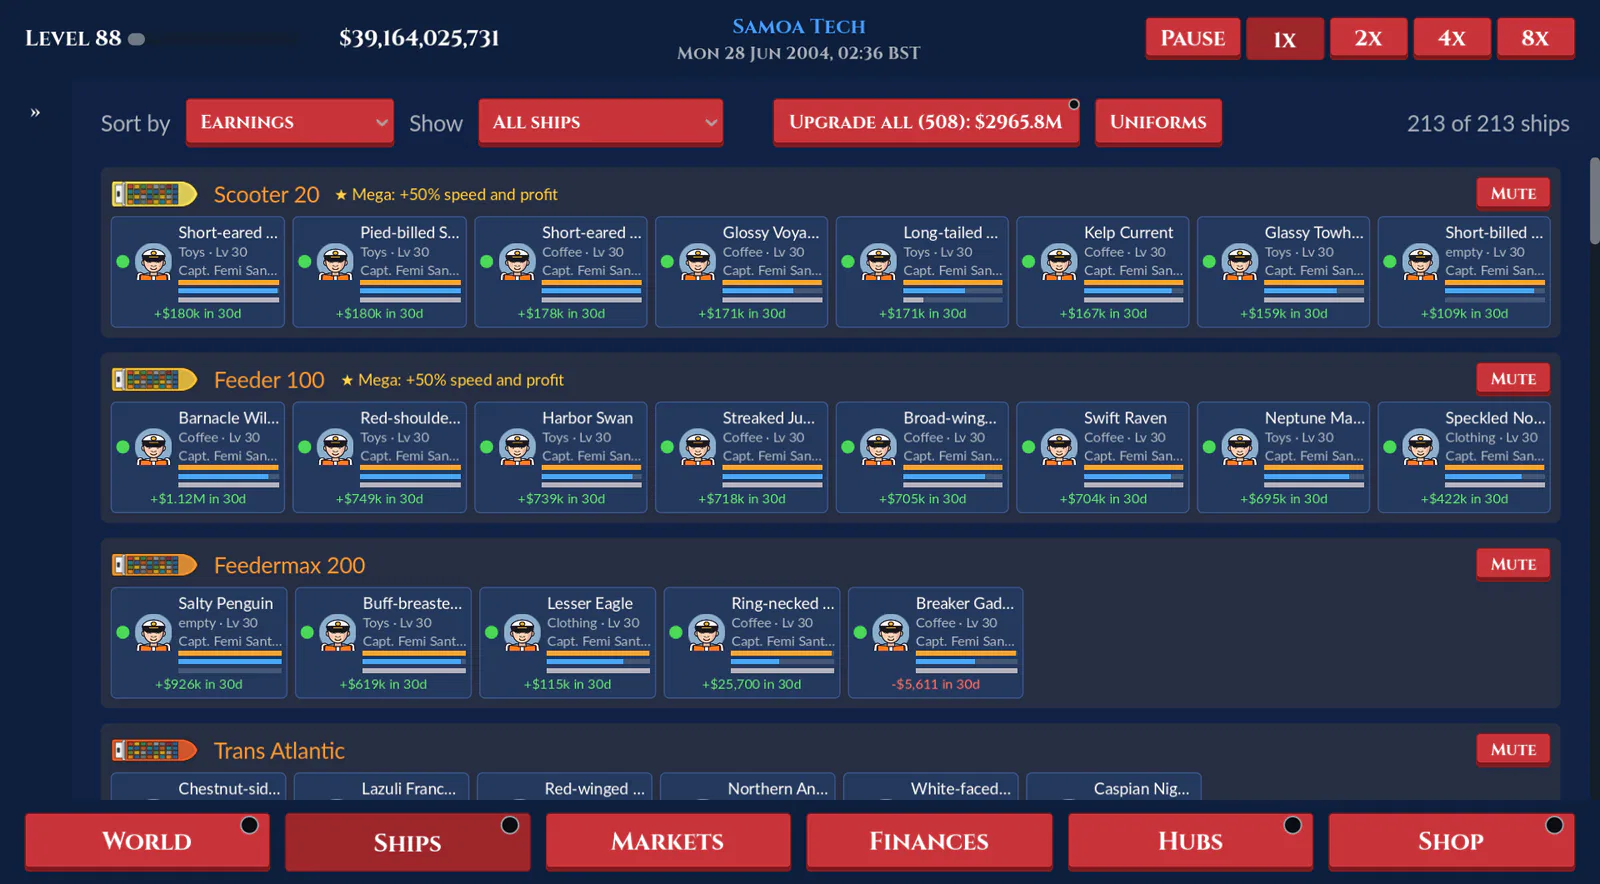Open the Ring-necked ship card
Image resolution: width=1600 pixels, height=884 pixels.
pyautogui.click(x=751, y=642)
